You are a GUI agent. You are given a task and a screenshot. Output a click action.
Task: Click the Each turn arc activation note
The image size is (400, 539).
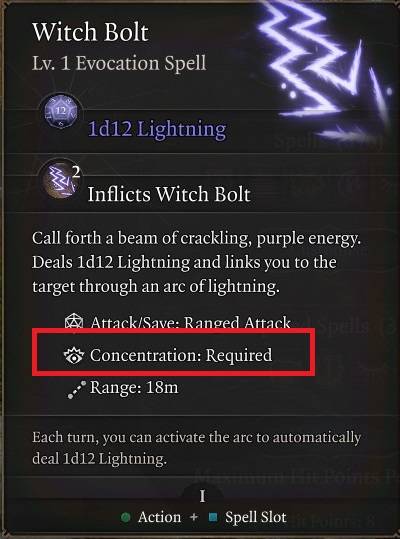pyautogui.click(x=196, y=448)
